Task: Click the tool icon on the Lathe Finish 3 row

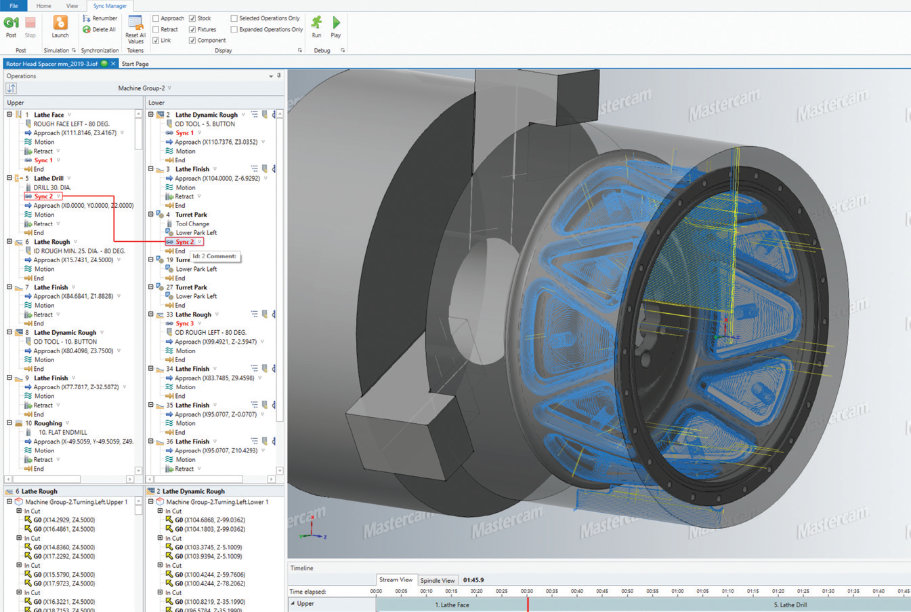Action: [264, 169]
